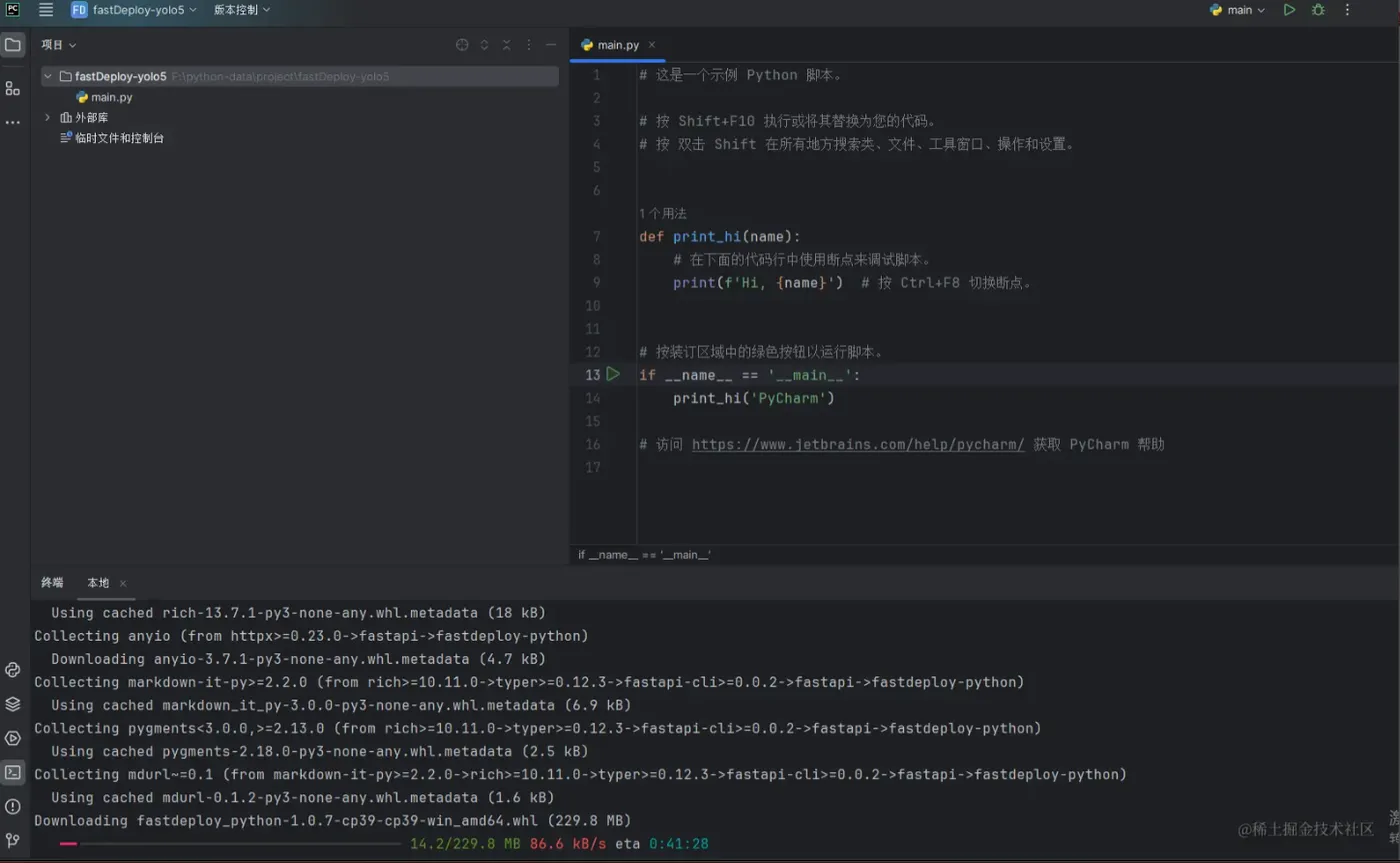Screen dimensions: 1400x863
Task: Click the PyCharm logo icon
Action: point(13,10)
